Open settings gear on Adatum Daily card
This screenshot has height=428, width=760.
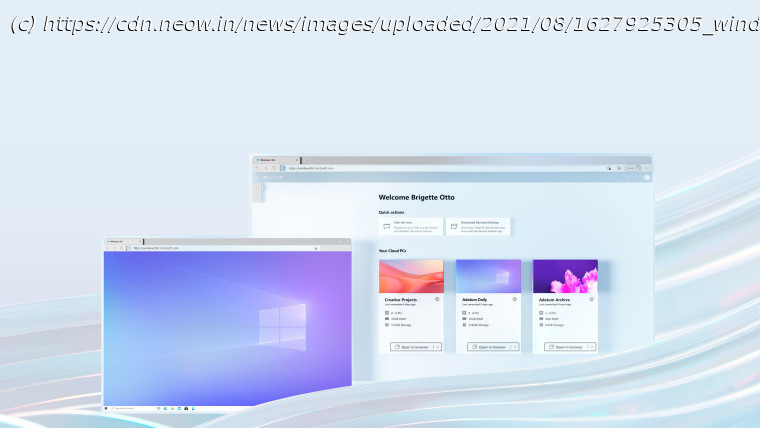coord(514,300)
